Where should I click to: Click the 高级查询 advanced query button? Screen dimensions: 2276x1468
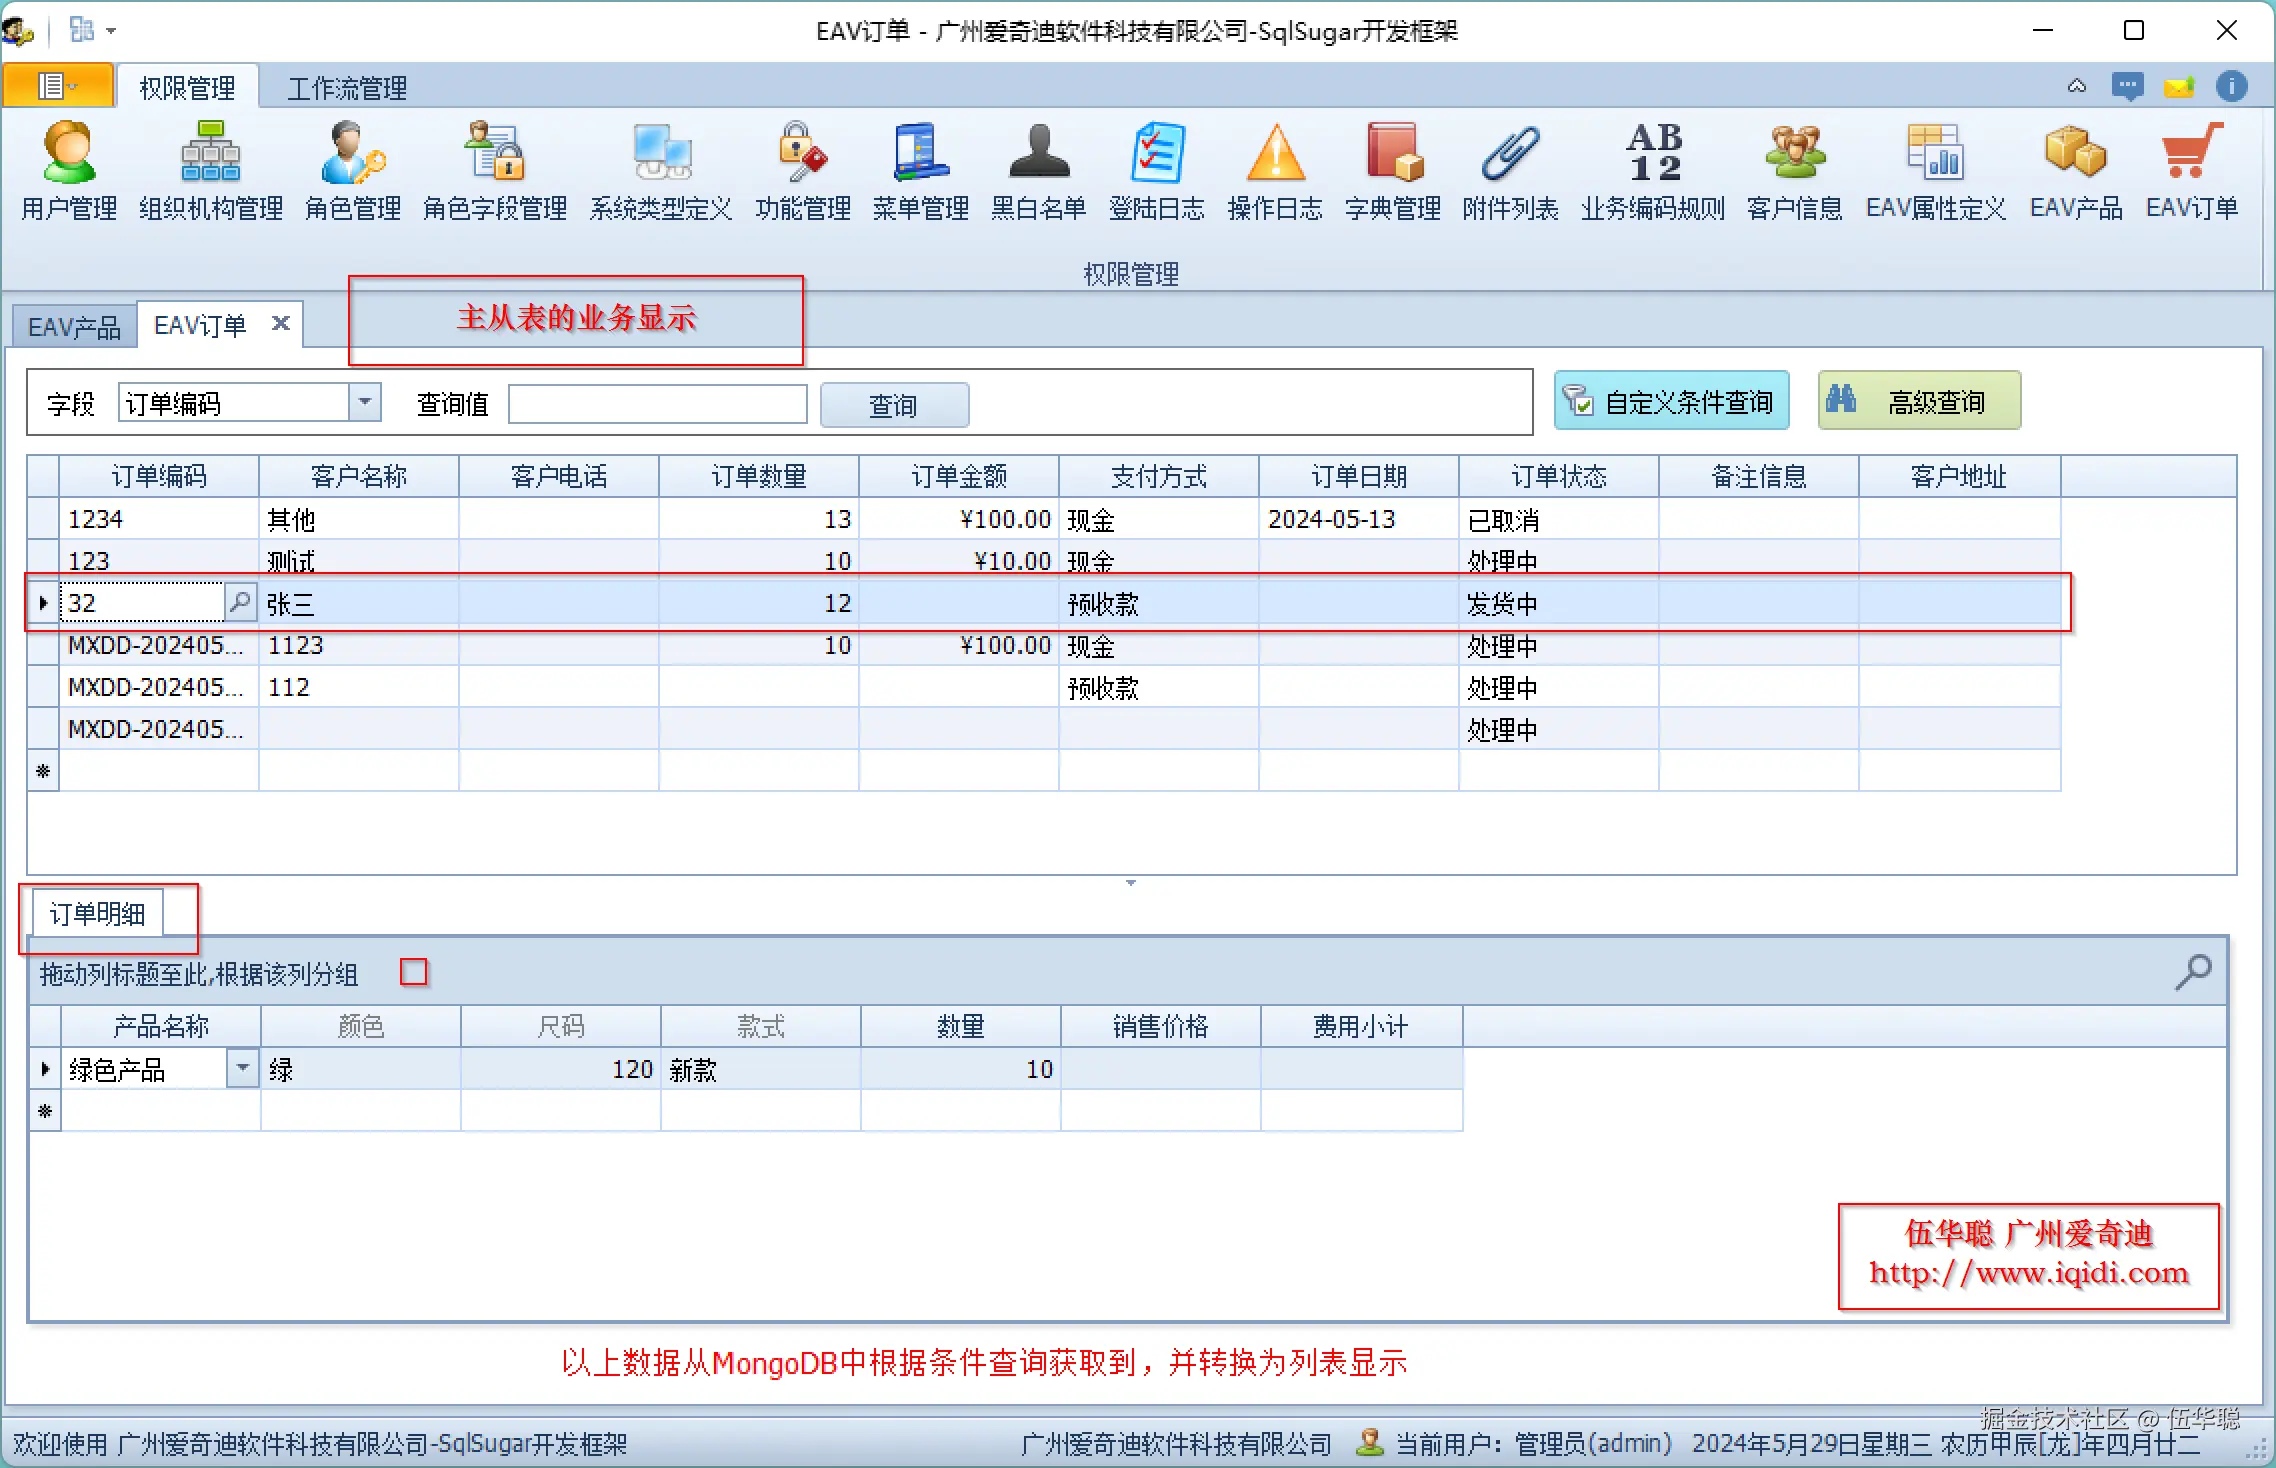(1918, 402)
